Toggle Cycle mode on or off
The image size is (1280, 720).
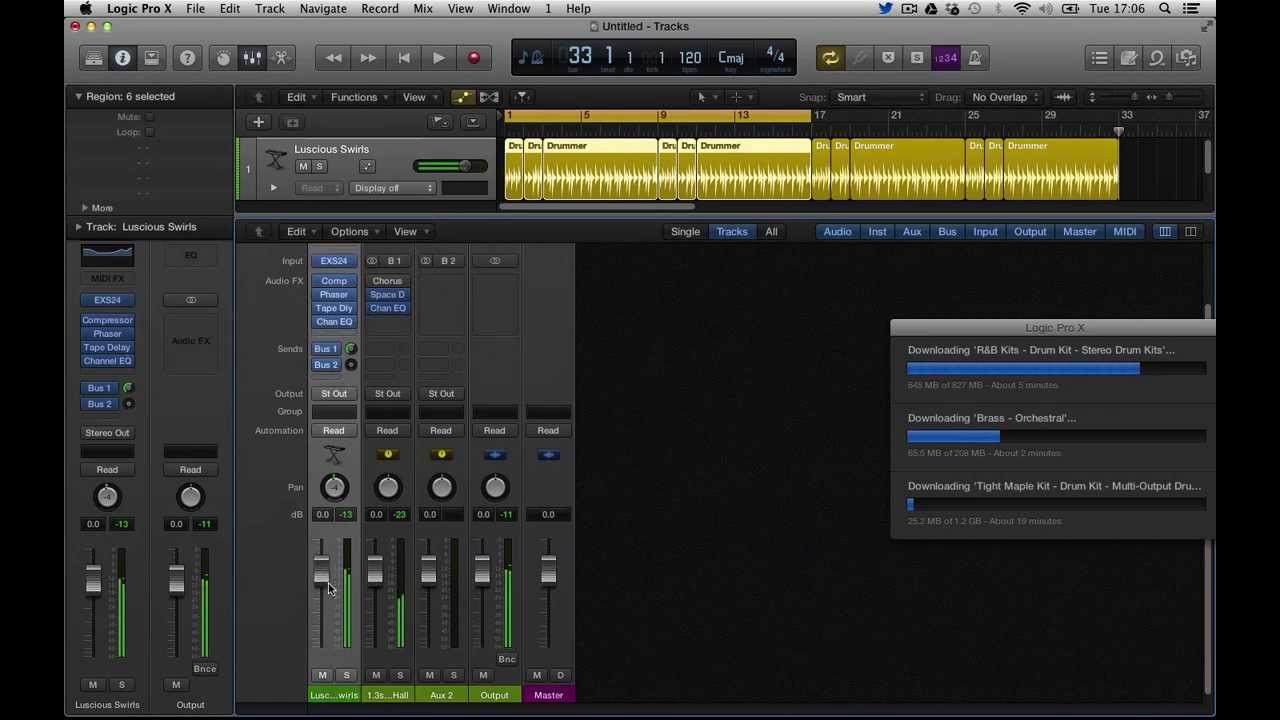830,58
